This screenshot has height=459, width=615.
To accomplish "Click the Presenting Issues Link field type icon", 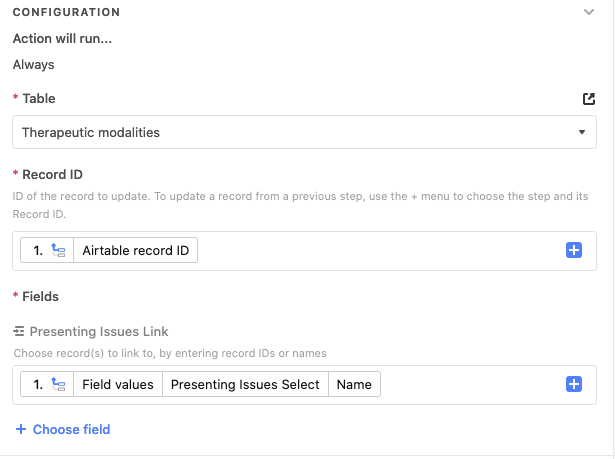I will pos(19,331).
